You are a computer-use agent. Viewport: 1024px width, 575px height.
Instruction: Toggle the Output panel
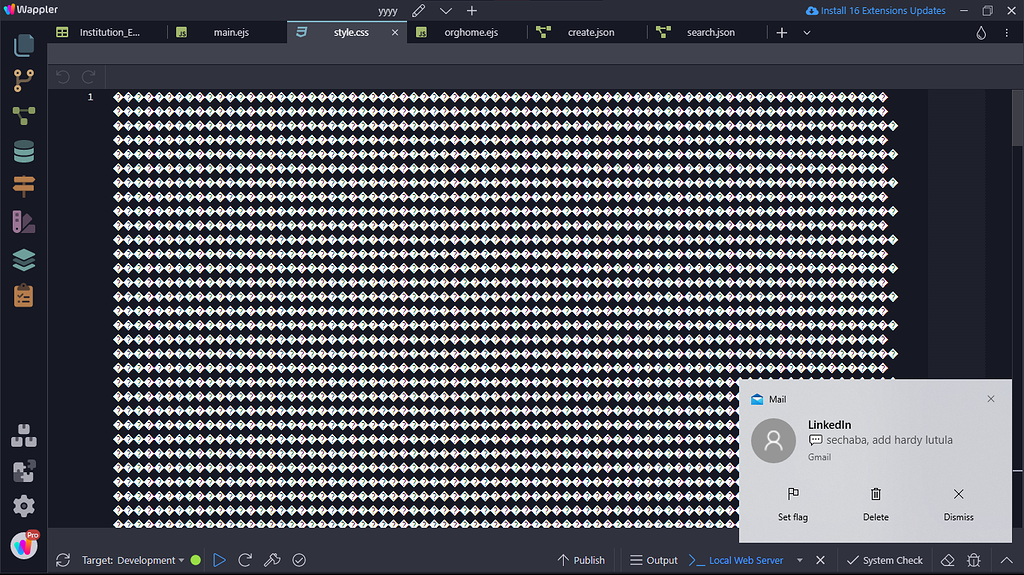(653, 560)
